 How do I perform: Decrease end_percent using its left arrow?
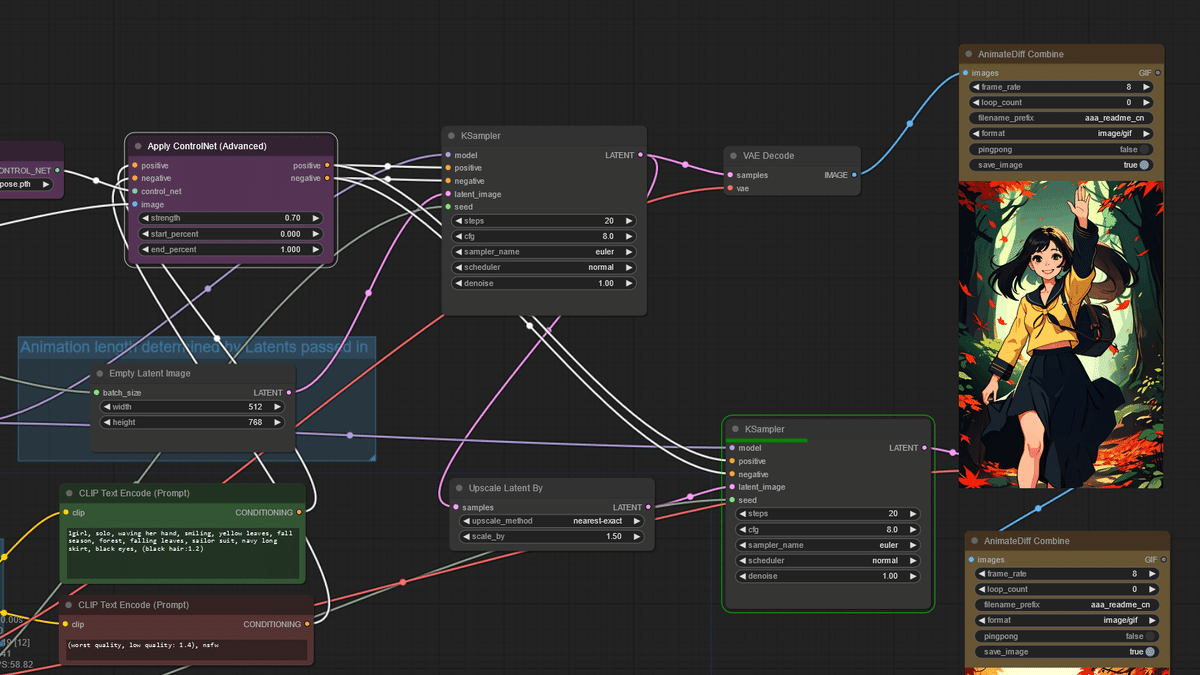click(144, 250)
